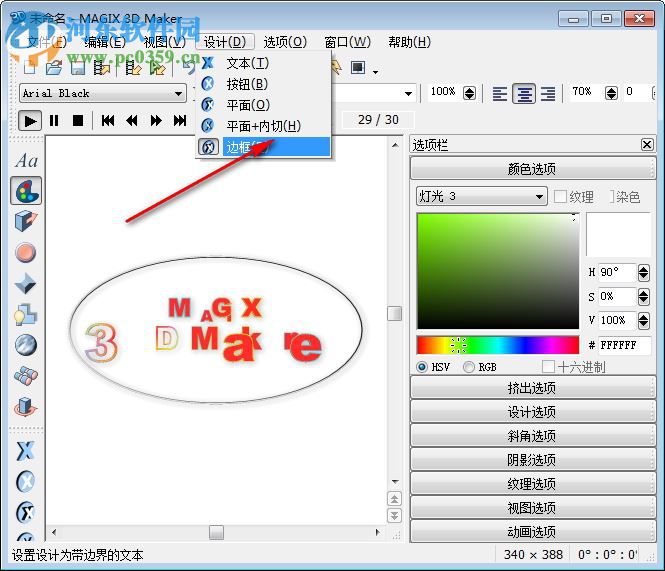Open a file with the folder icon
Screen dimensions: 665x571
coord(54,67)
